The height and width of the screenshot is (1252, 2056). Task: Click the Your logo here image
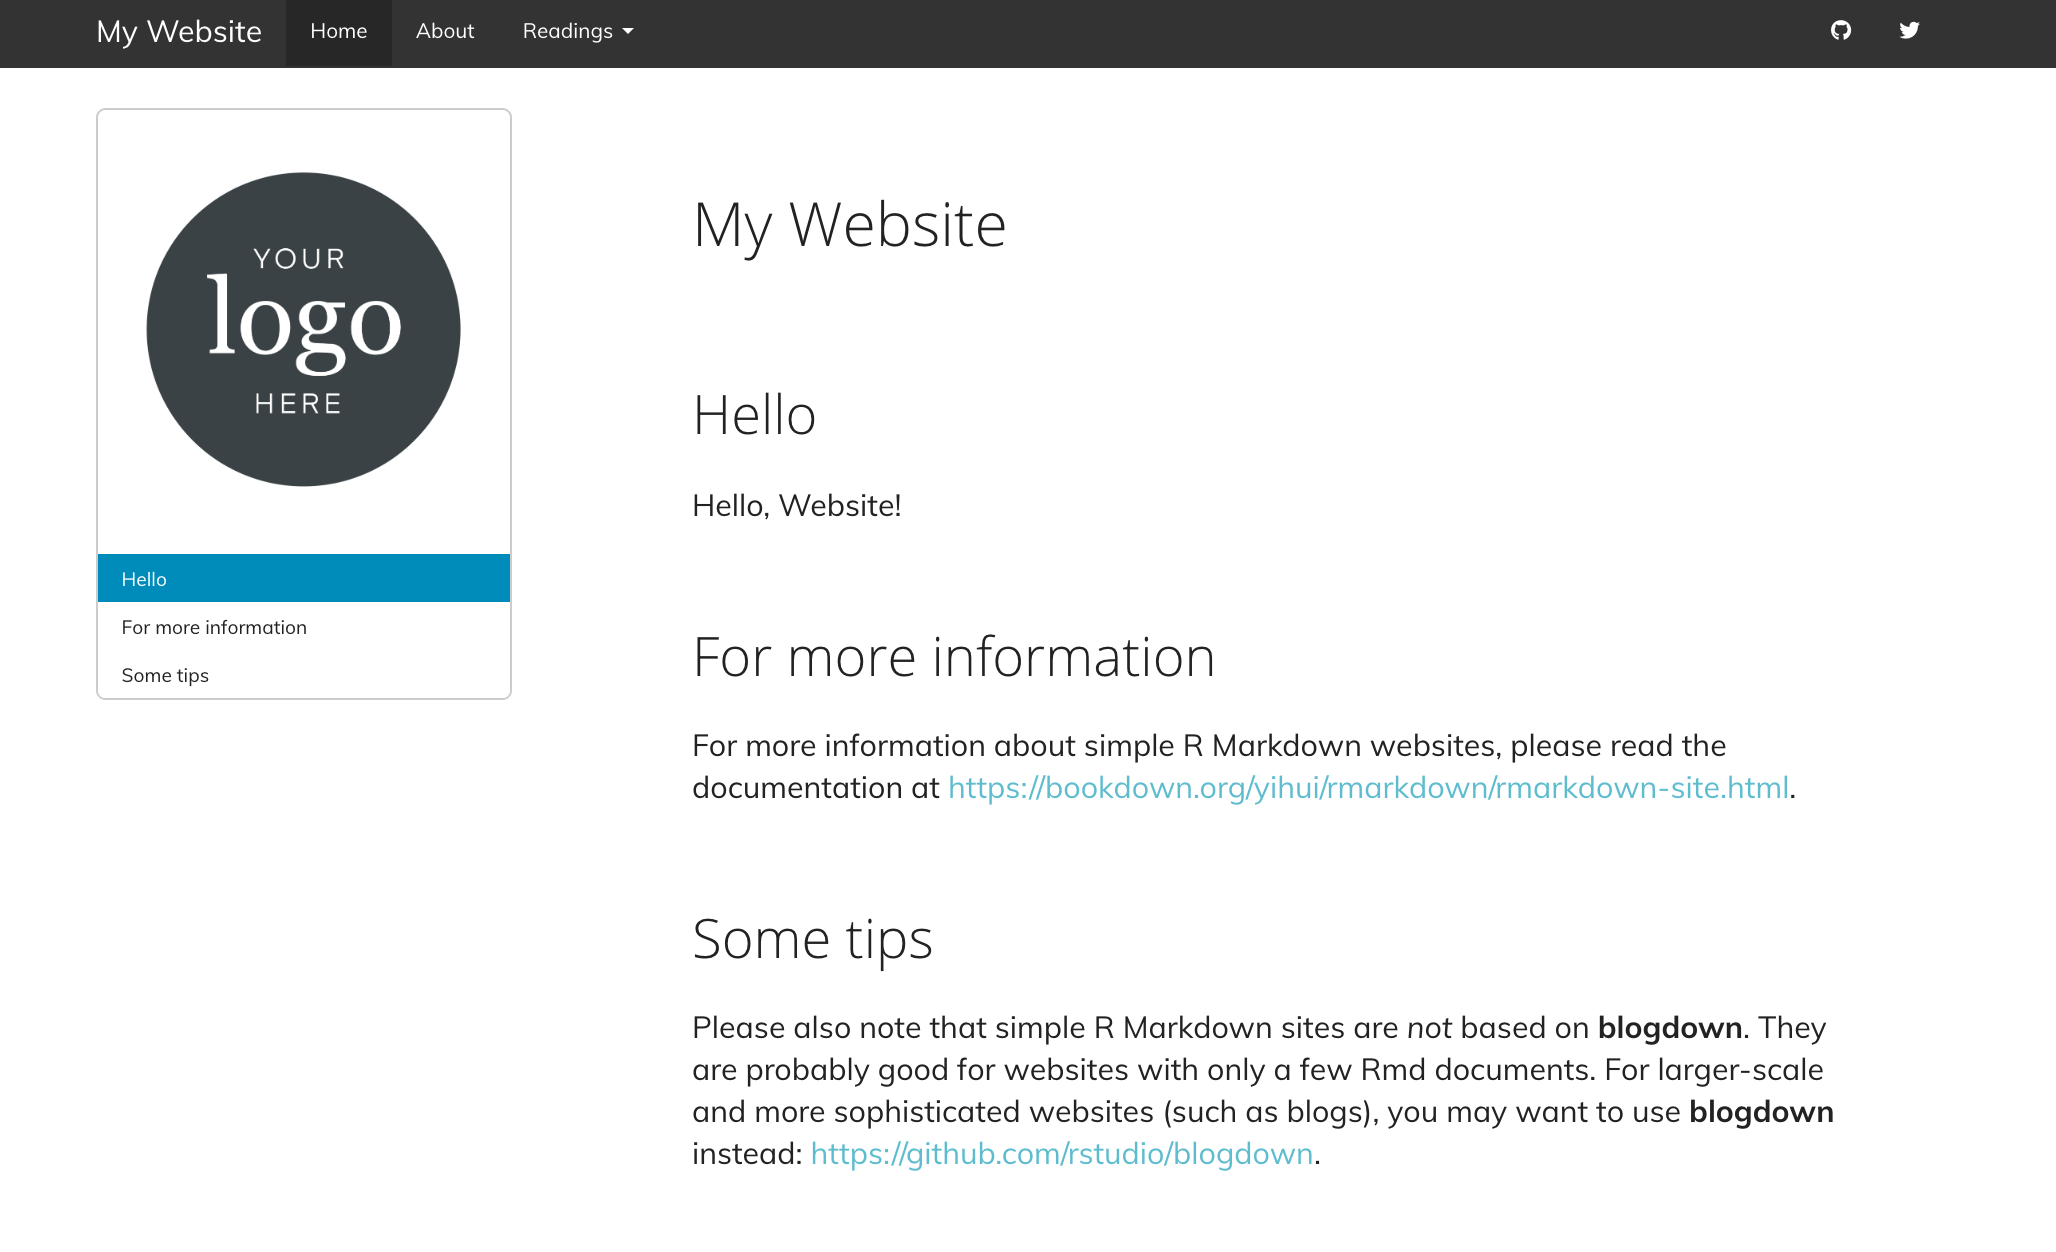coord(304,330)
